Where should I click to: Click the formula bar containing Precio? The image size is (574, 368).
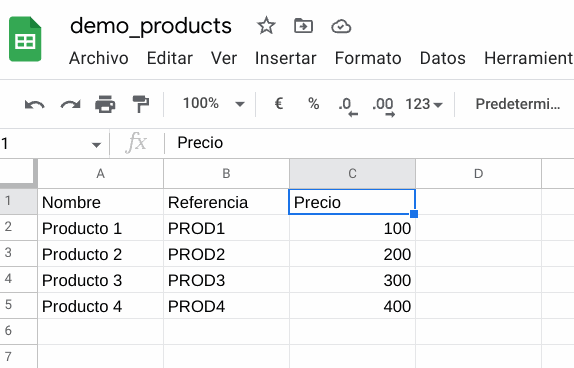click(x=370, y=143)
